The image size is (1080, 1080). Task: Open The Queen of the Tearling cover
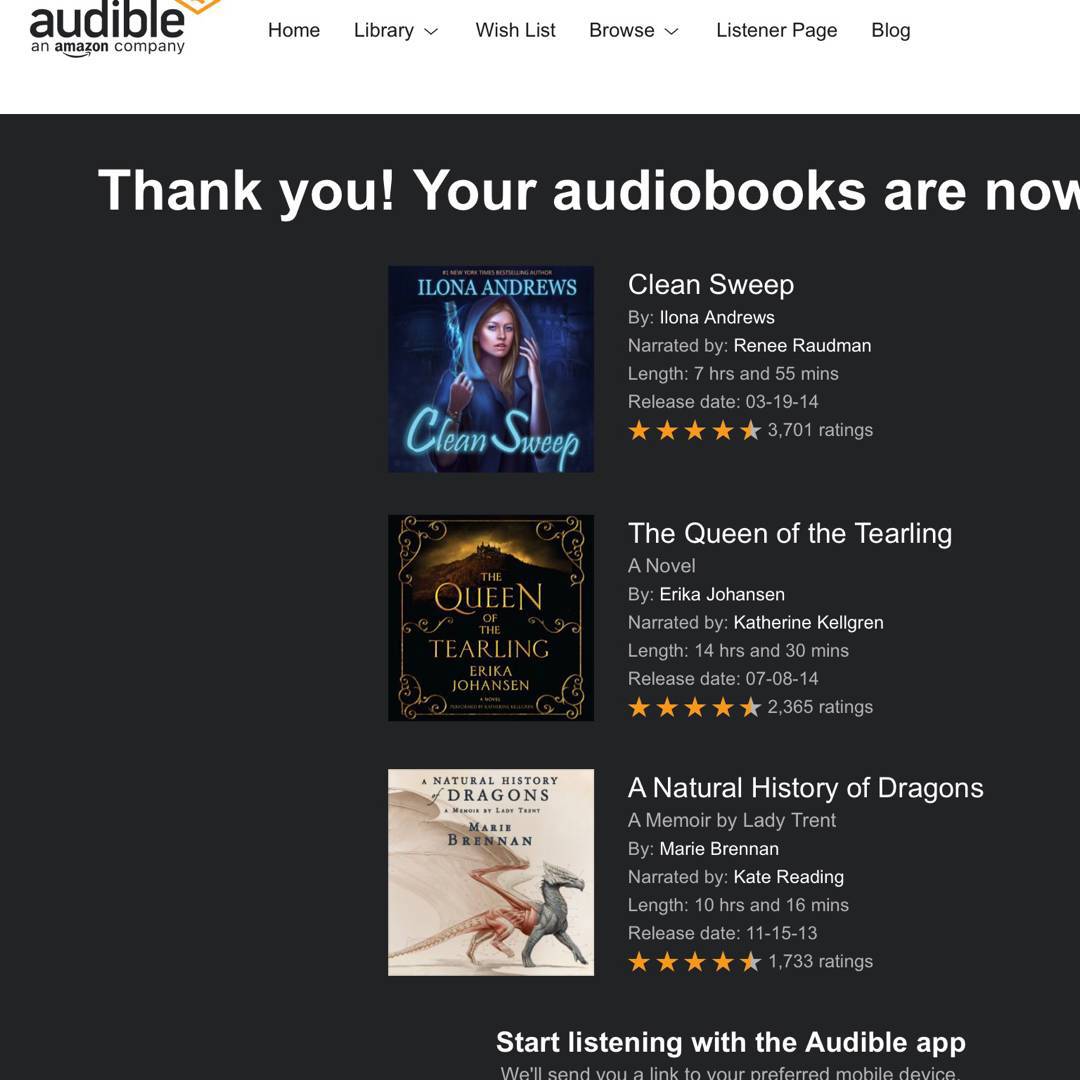tap(490, 618)
